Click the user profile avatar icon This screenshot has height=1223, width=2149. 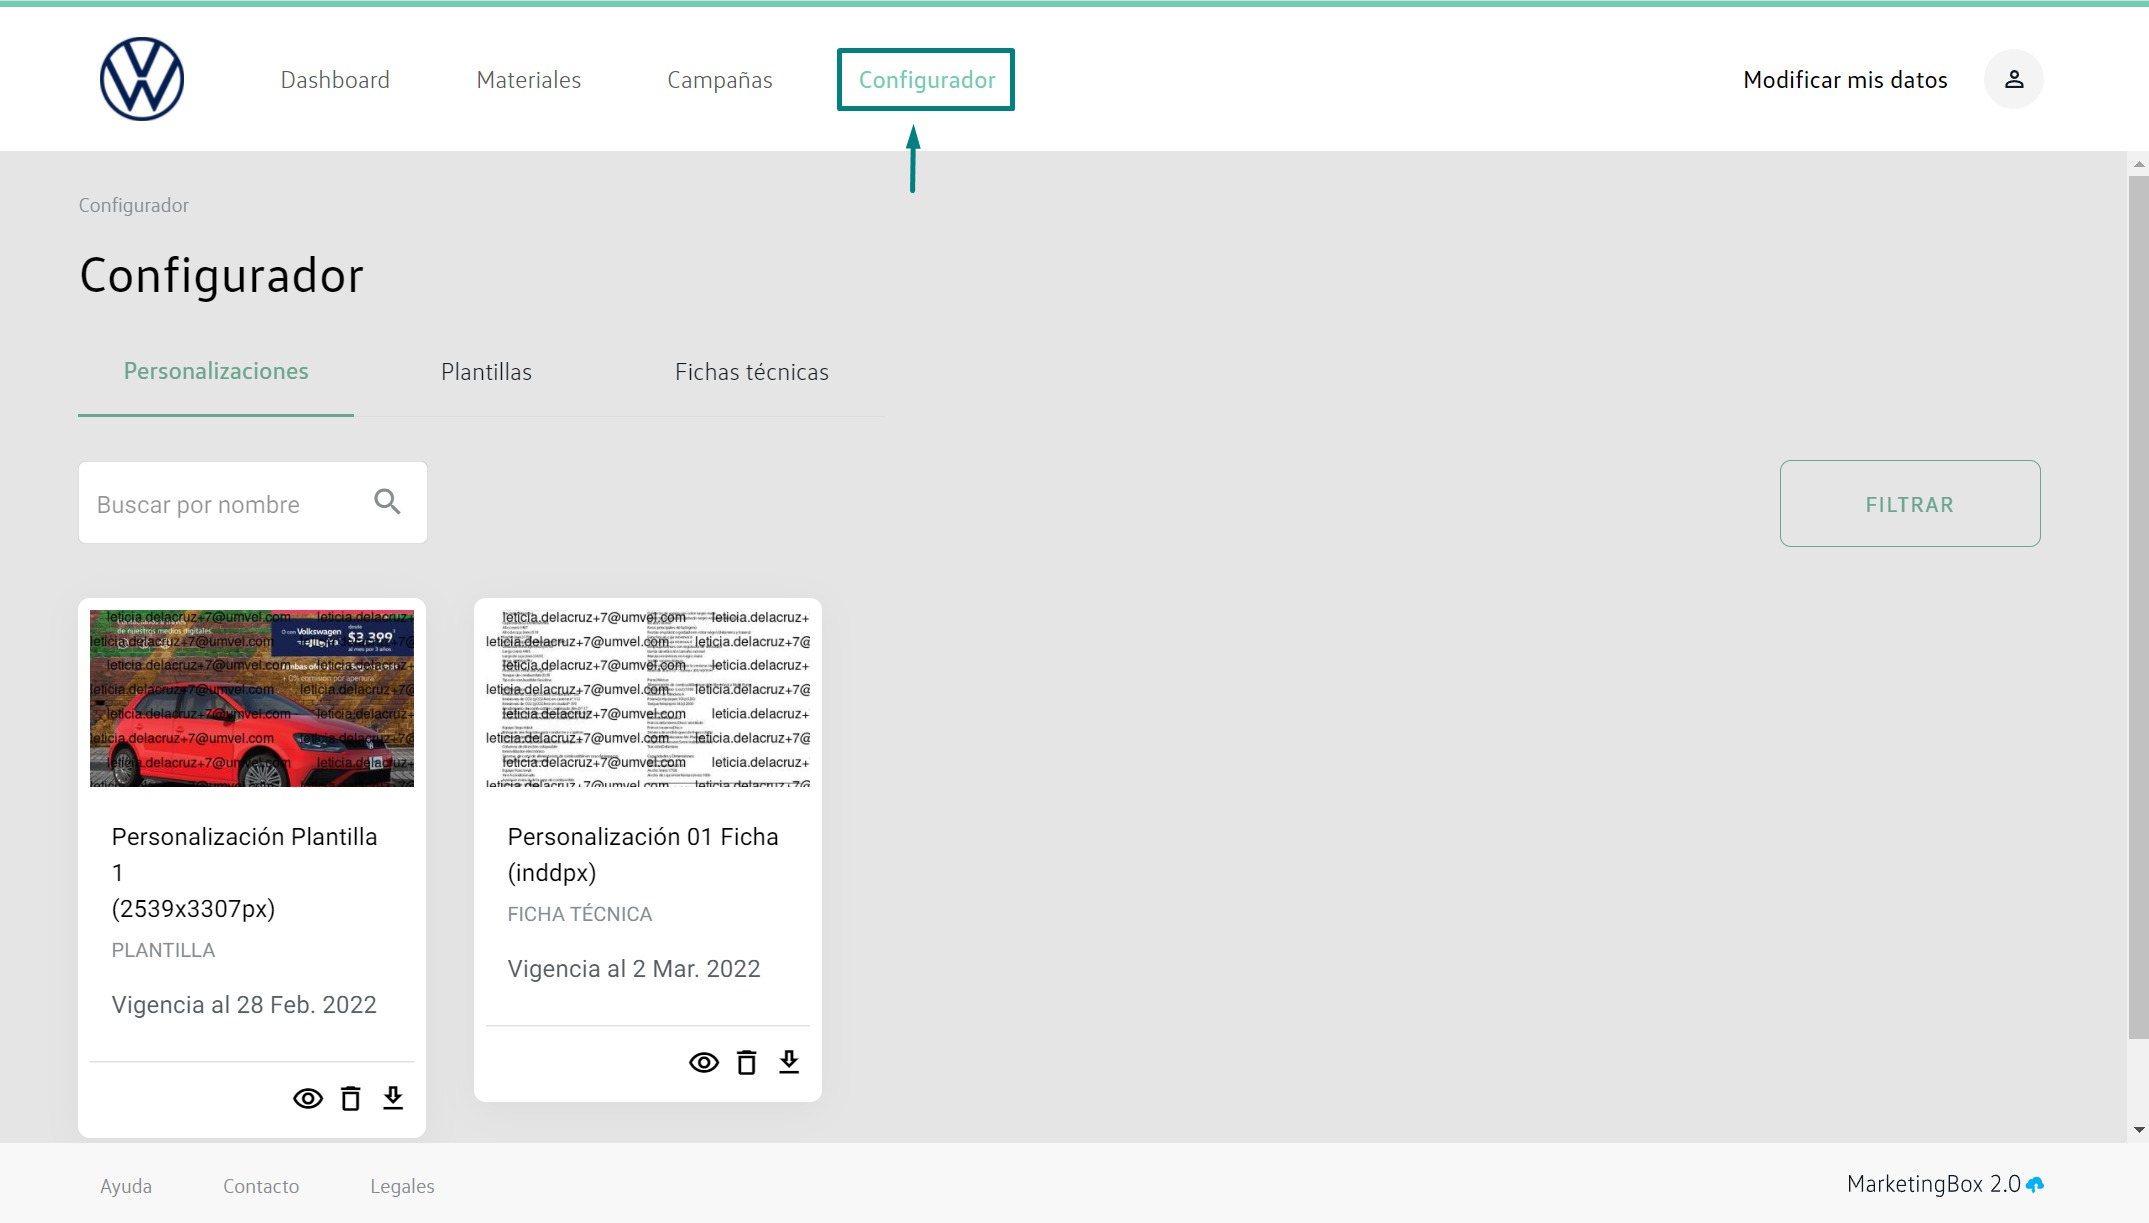point(2013,79)
